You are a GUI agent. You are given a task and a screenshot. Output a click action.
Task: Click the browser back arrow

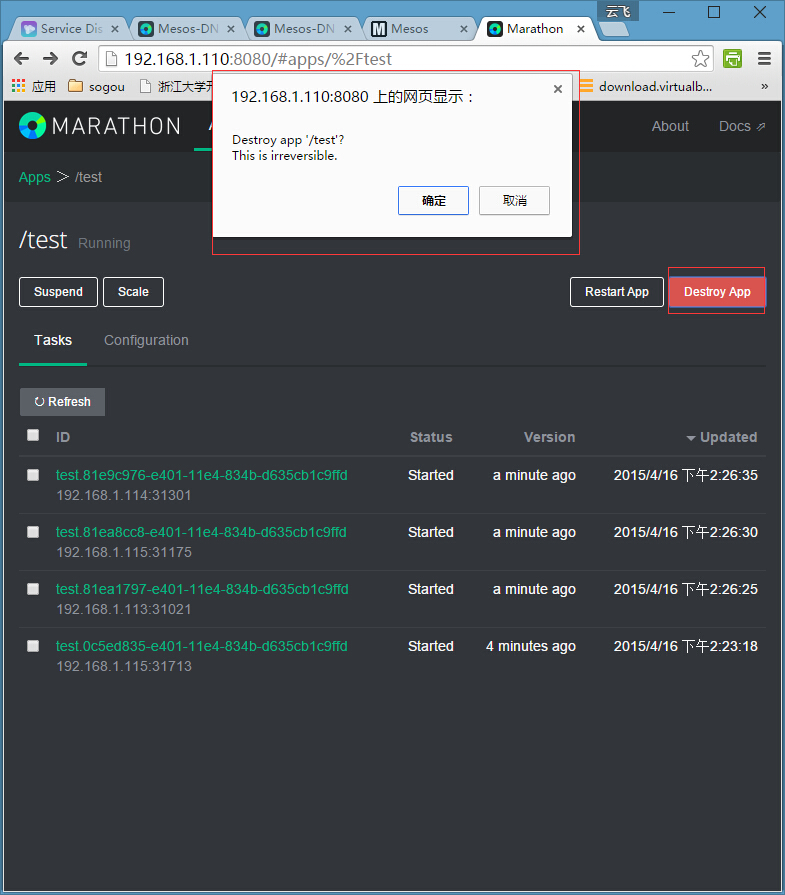[x=21, y=58]
